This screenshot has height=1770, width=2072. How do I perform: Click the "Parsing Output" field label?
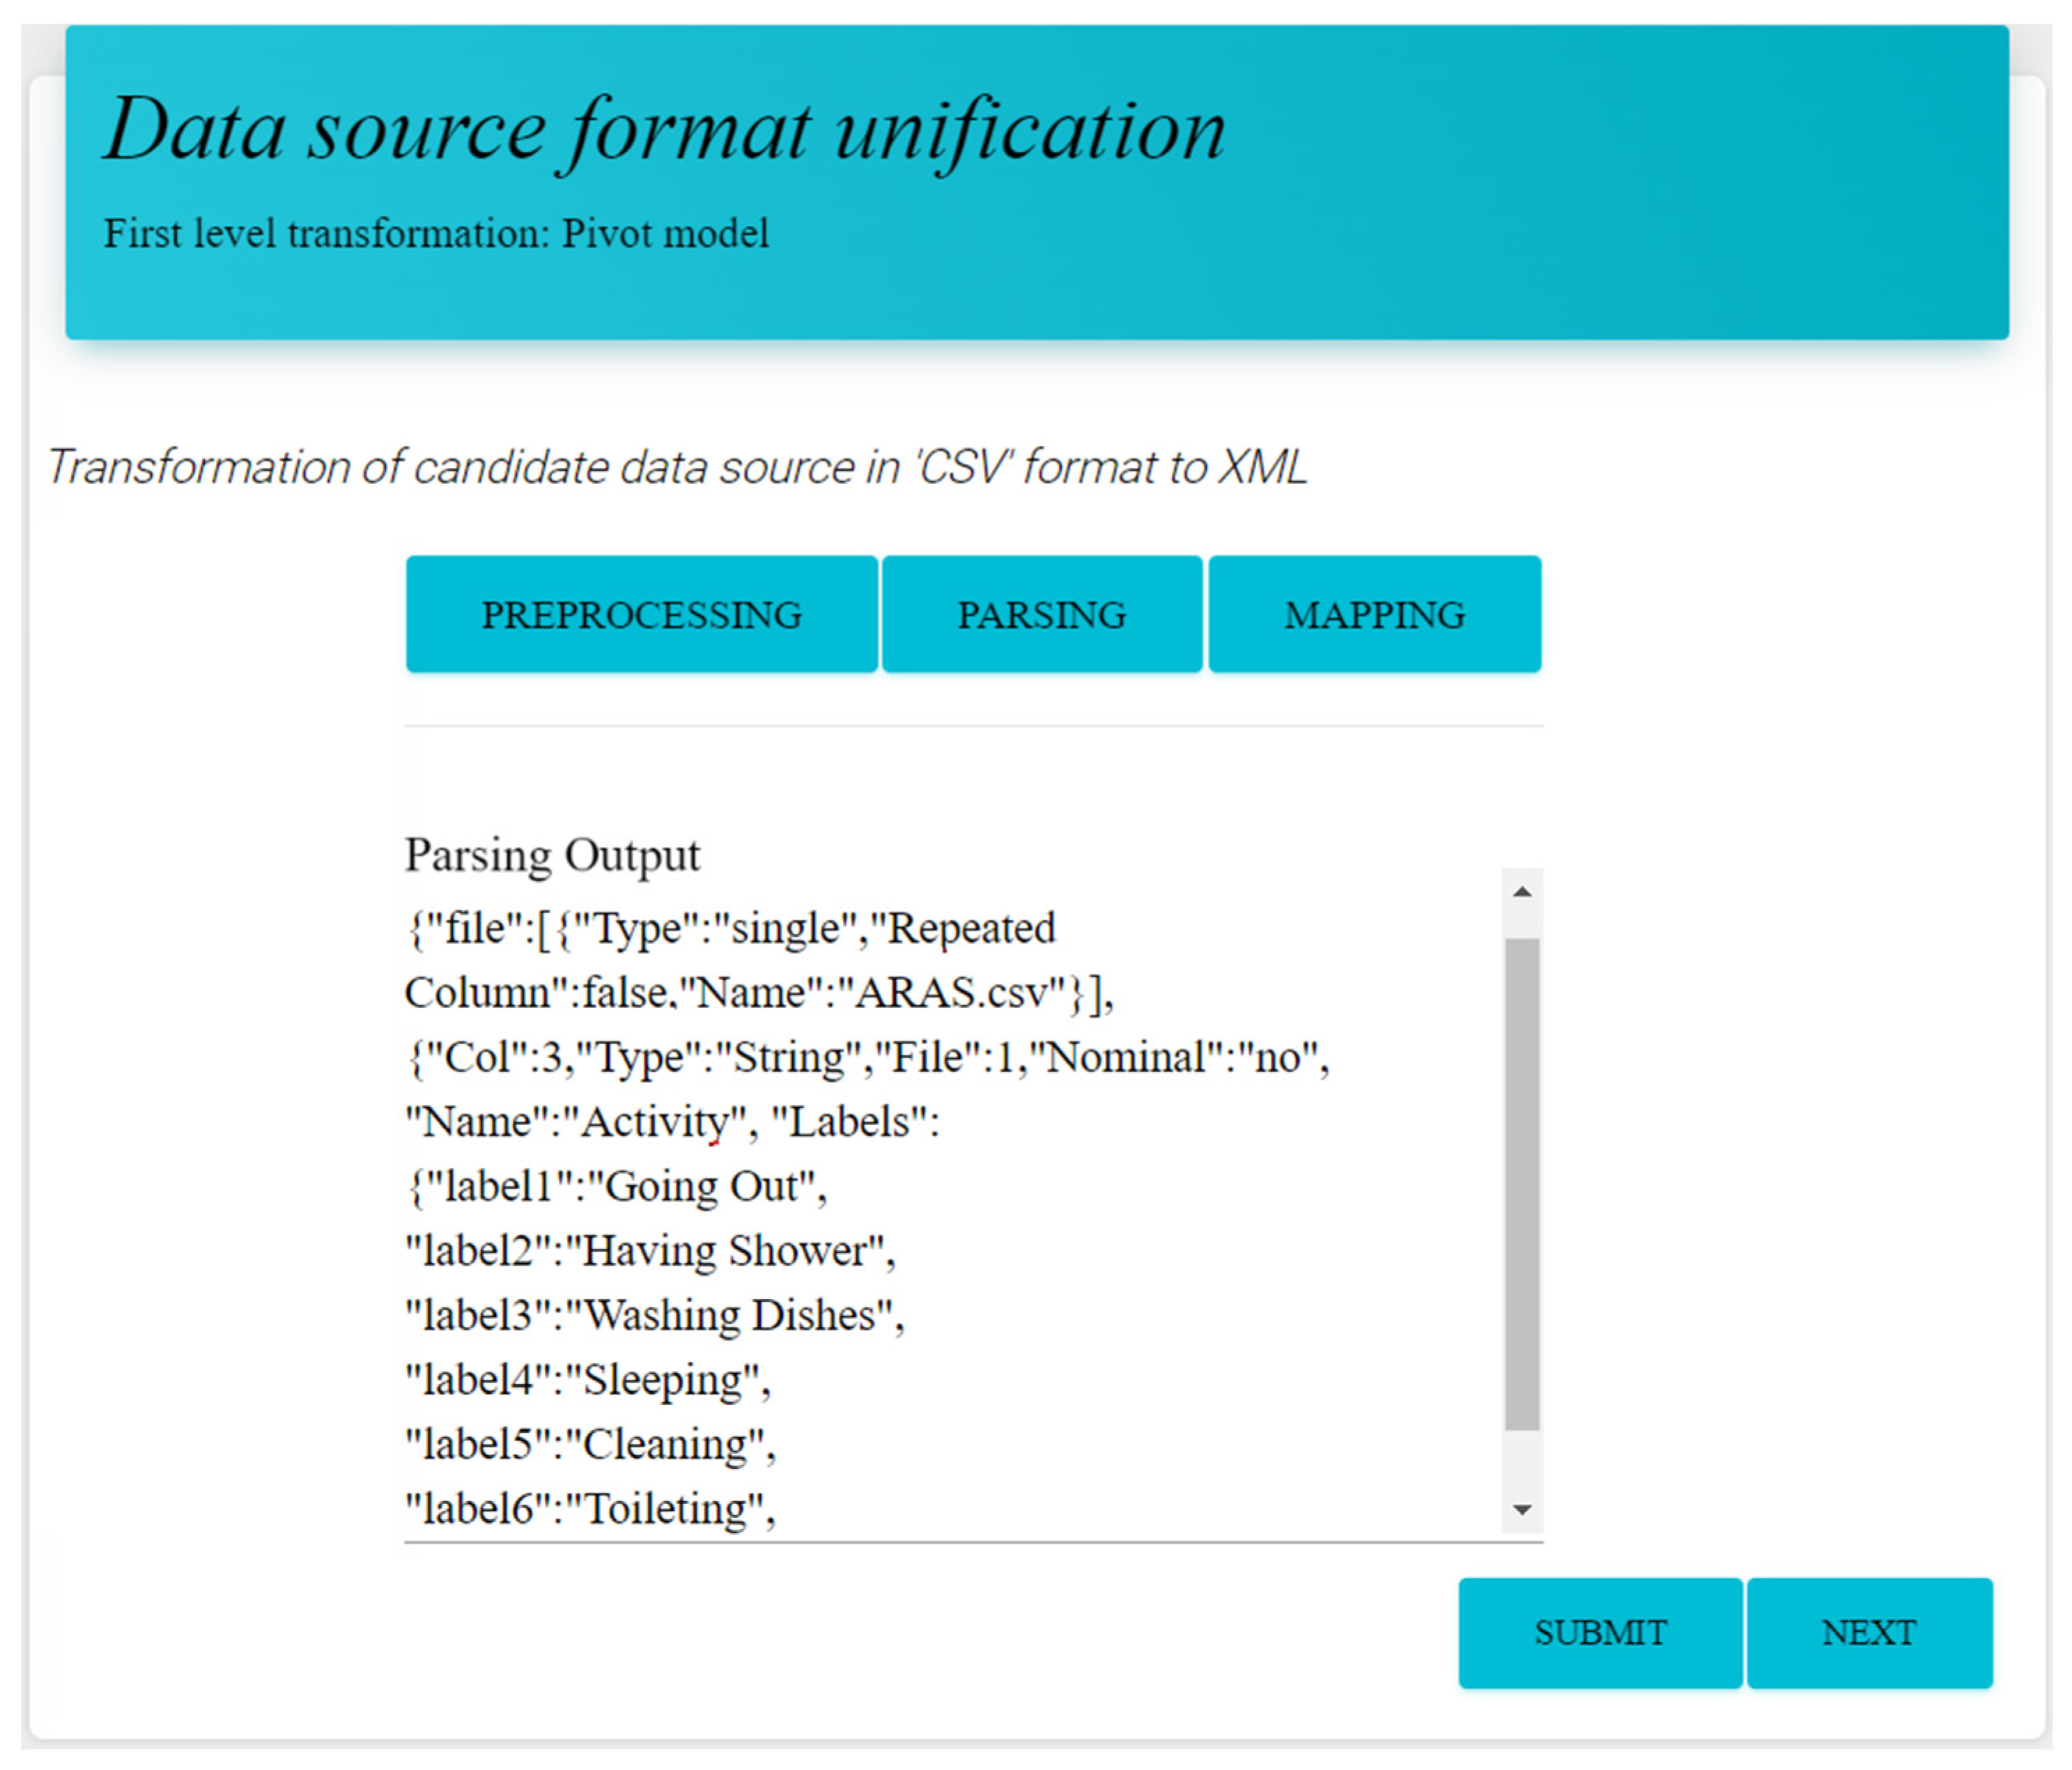click(x=551, y=855)
